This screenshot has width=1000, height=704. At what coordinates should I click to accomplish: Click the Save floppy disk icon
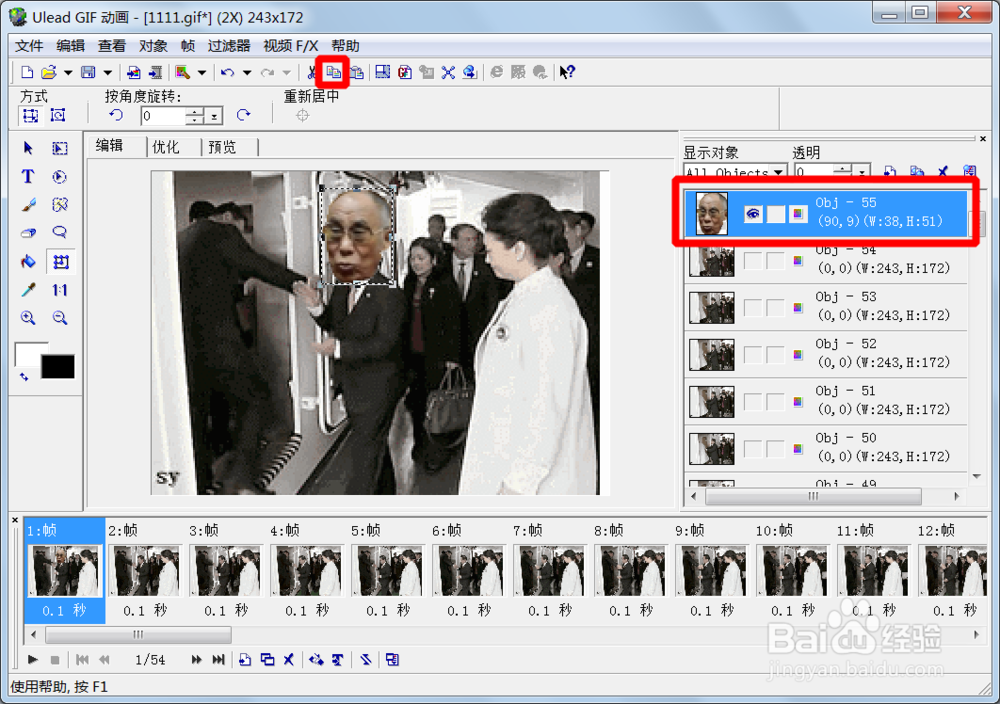point(88,72)
